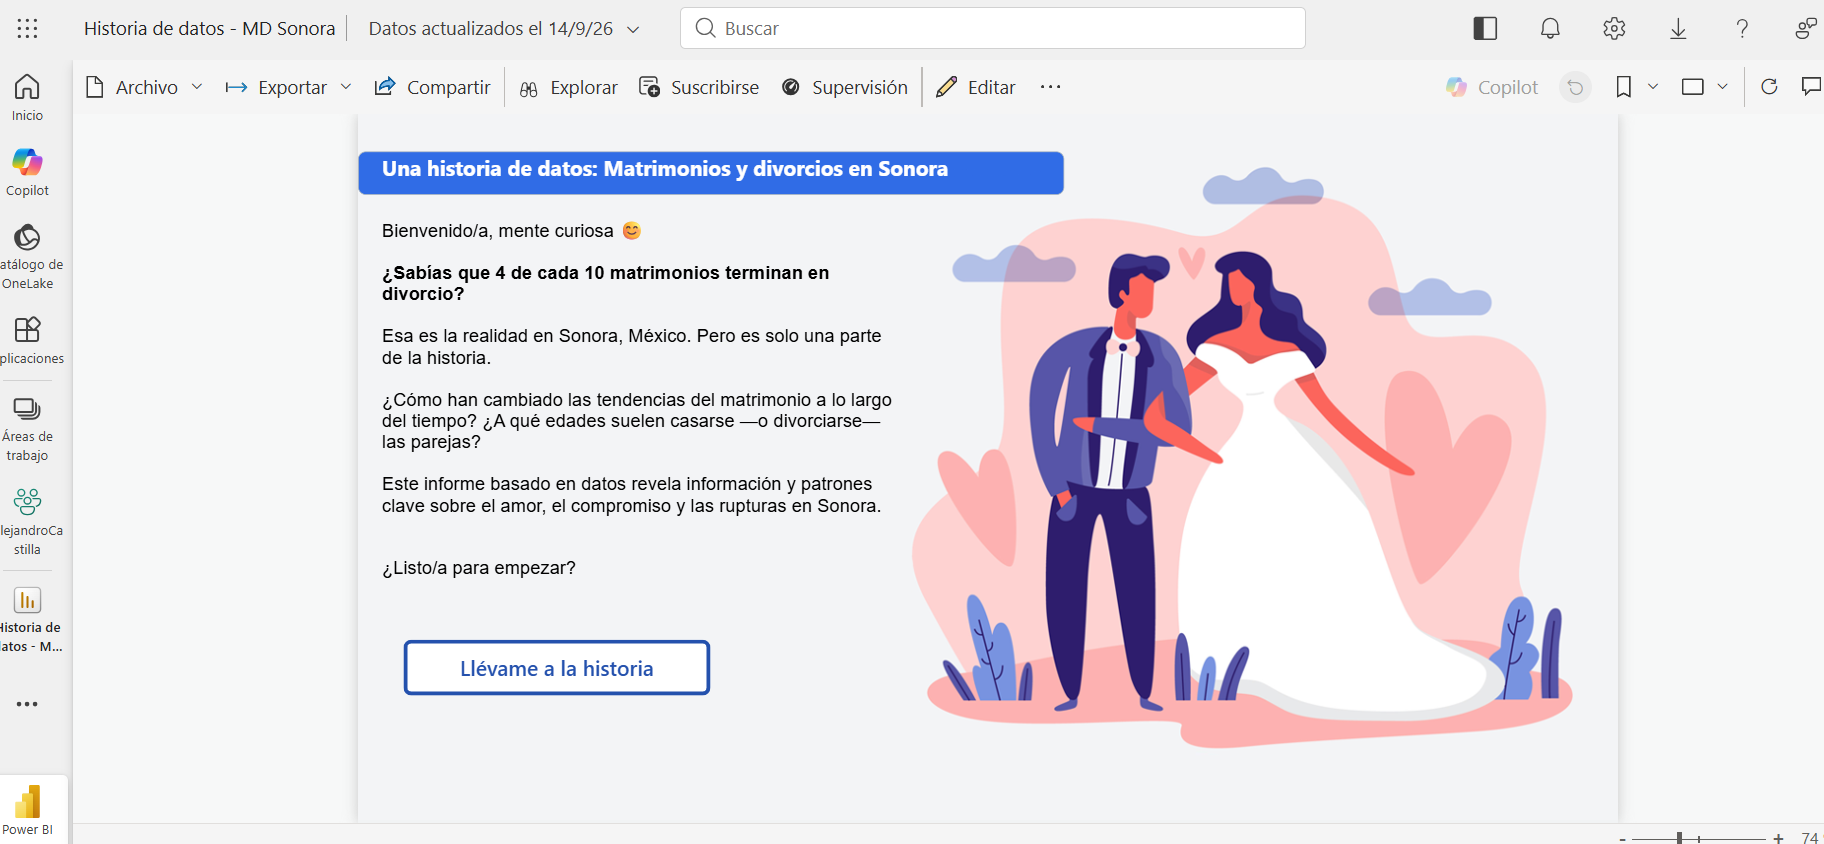Click Explorar in the toolbar
This screenshot has height=844, width=1824.
coord(568,87)
